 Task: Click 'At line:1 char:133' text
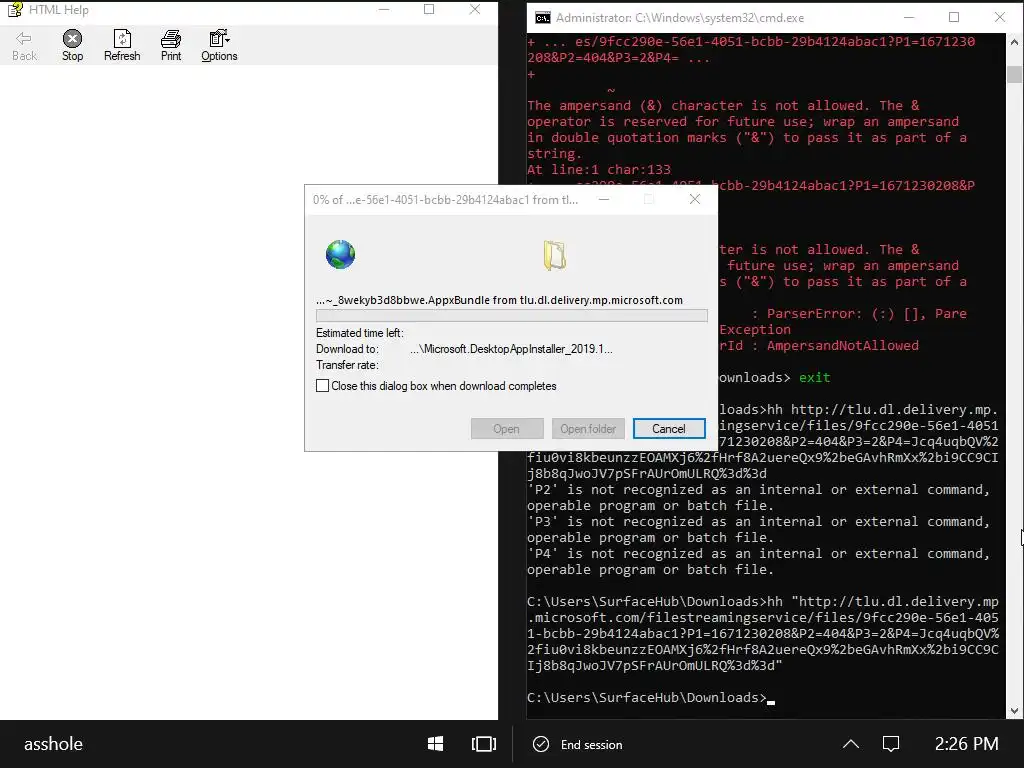coord(599,170)
